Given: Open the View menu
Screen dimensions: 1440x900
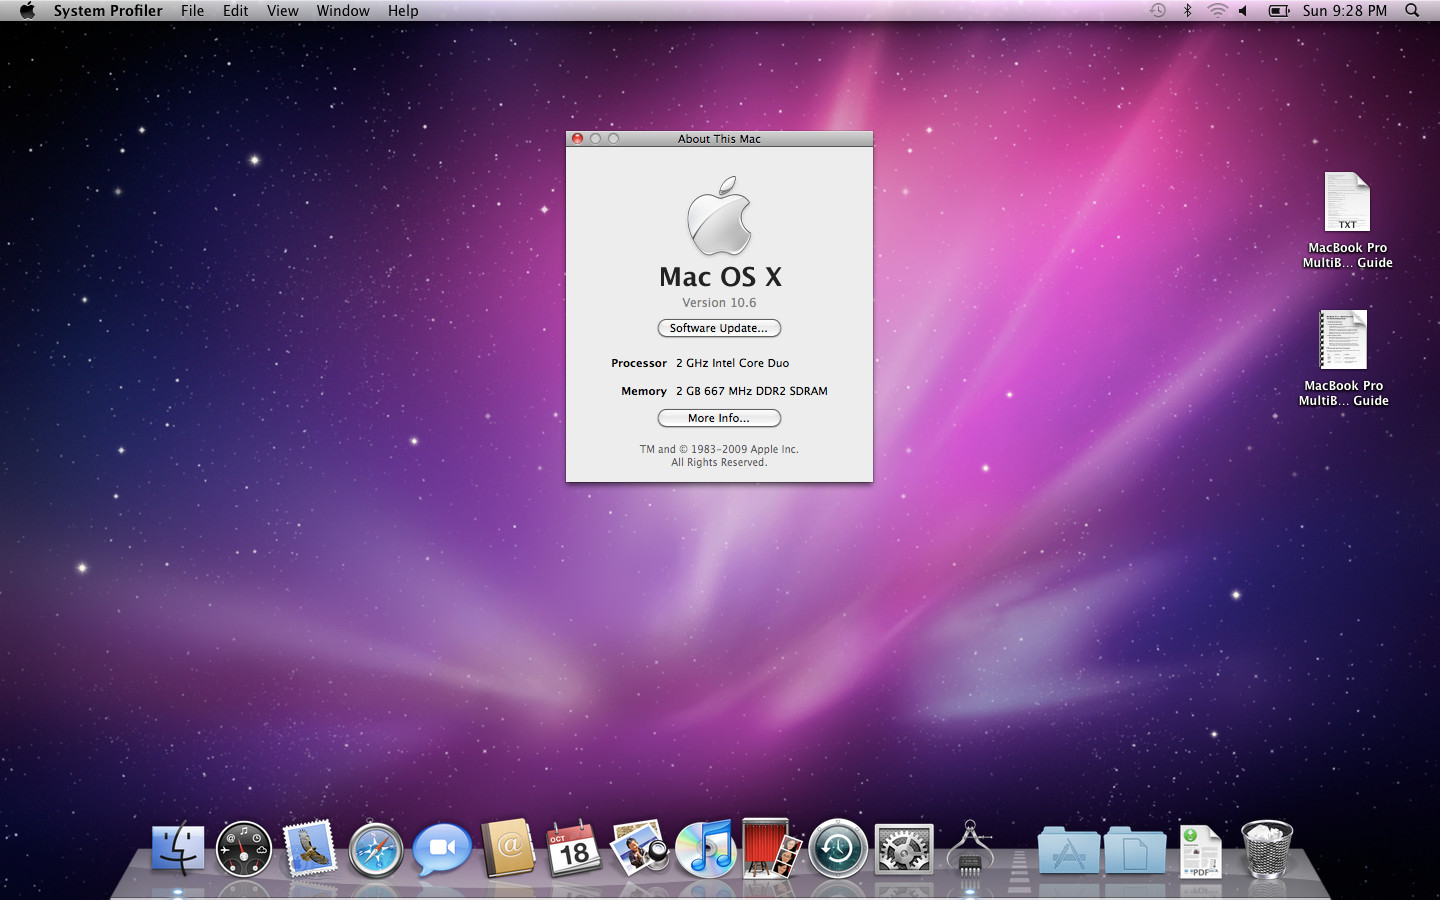Looking at the screenshot, I should tap(283, 11).
